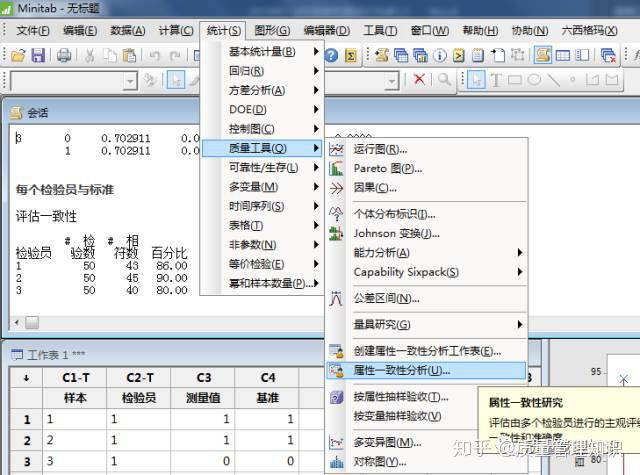Screen dimensions: 640x475
Task: Select the rectangle drawing tool
Action: click(515, 80)
